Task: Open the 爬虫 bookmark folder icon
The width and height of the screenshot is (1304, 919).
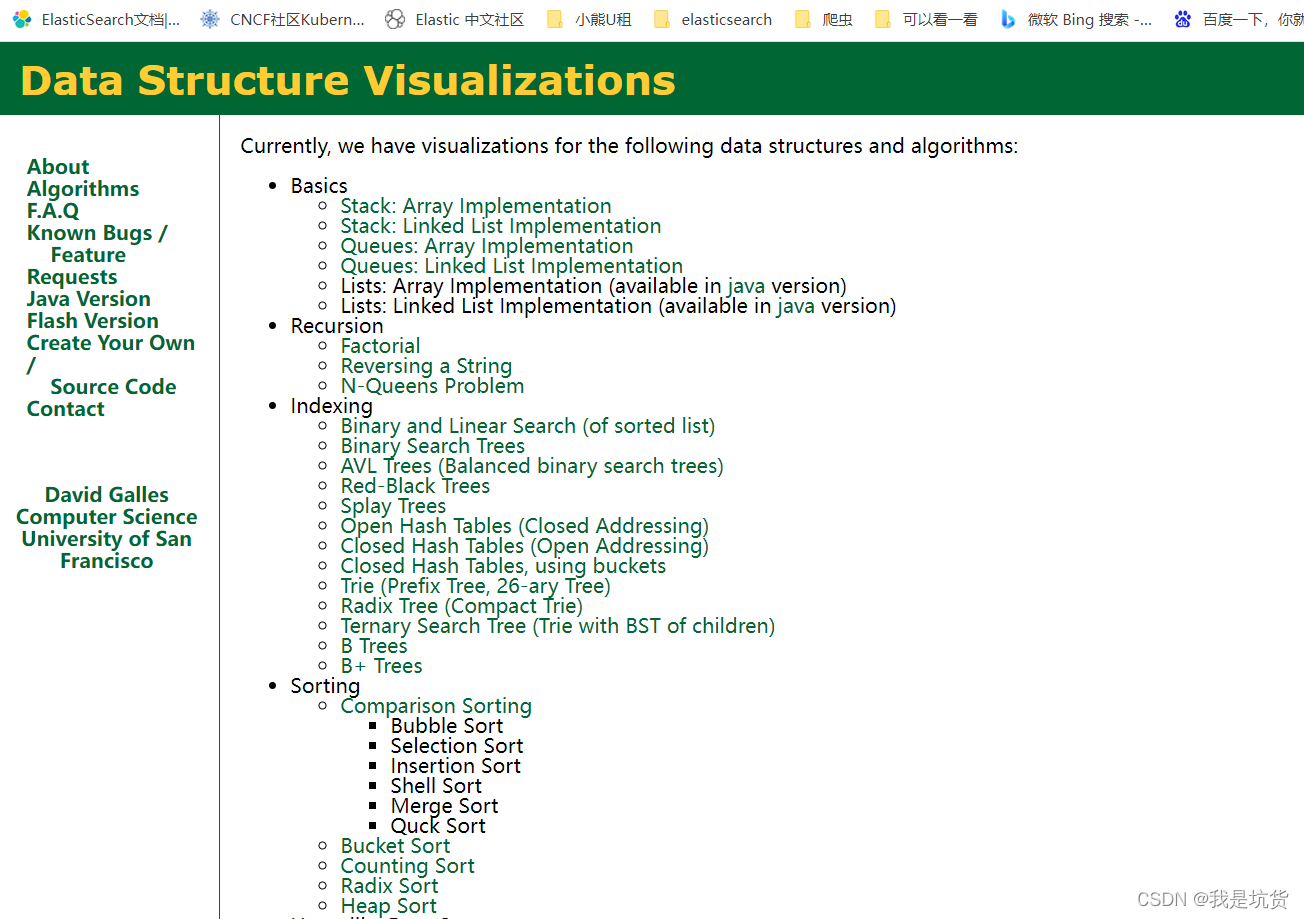Action: (802, 19)
